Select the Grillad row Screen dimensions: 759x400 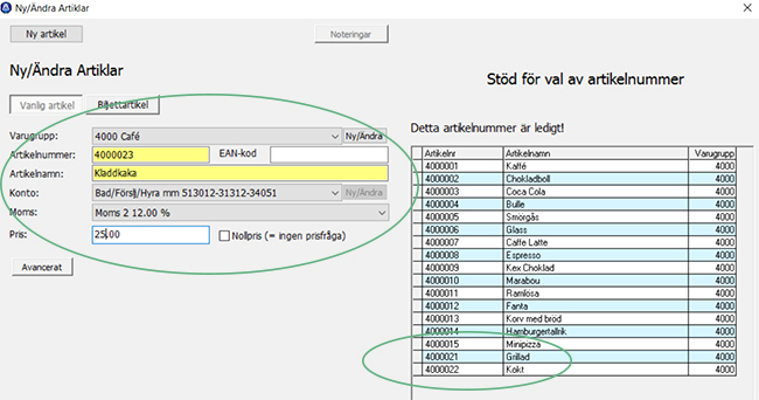[x=574, y=357]
